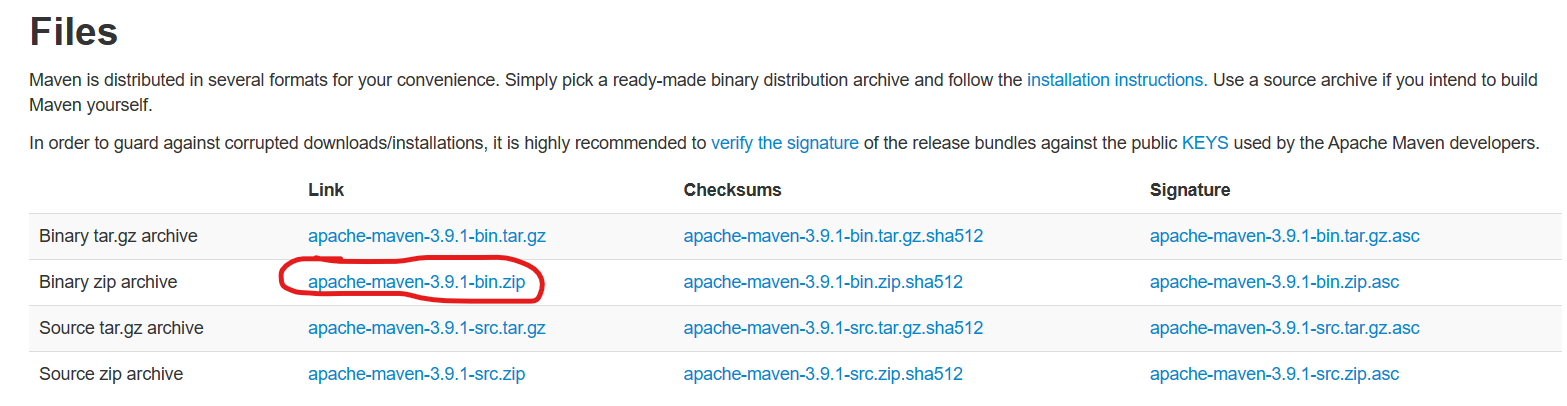Open the public KEYS link
The height and width of the screenshot is (406, 1567).
[x=1206, y=143]
